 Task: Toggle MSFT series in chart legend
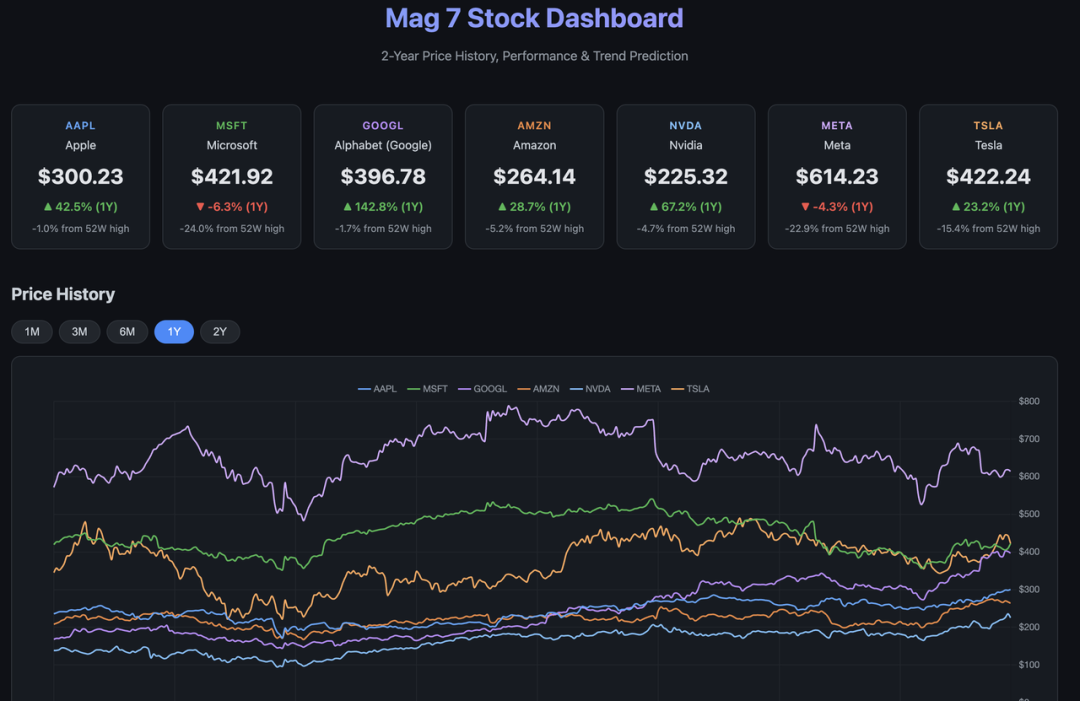click(428, 389)
